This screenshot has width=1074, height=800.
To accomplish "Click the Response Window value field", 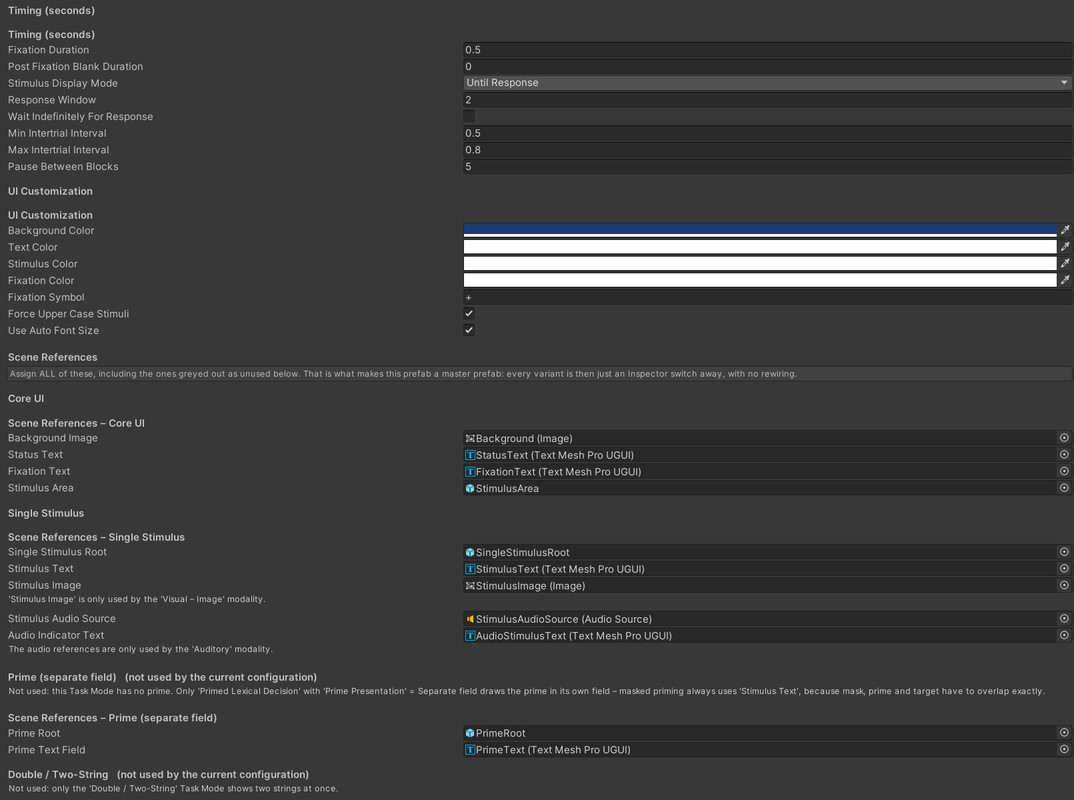I will point(767,100).
